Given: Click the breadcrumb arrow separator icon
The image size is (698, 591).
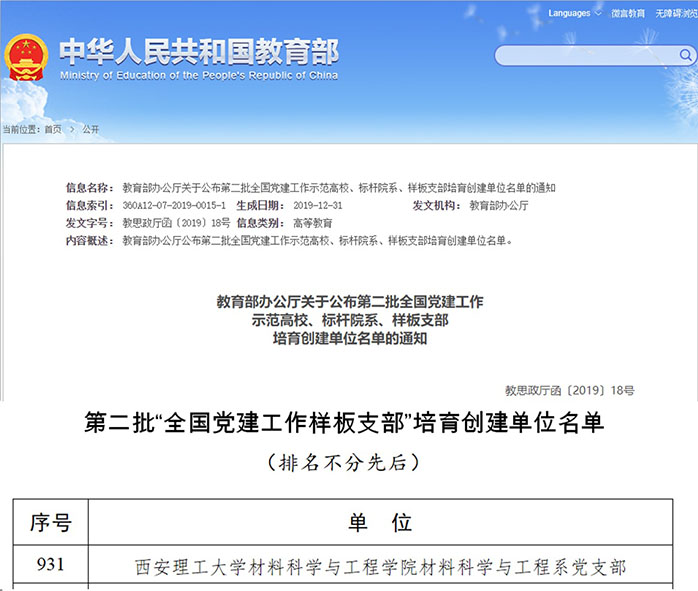Looking at the screenshot, I should 72,130.
